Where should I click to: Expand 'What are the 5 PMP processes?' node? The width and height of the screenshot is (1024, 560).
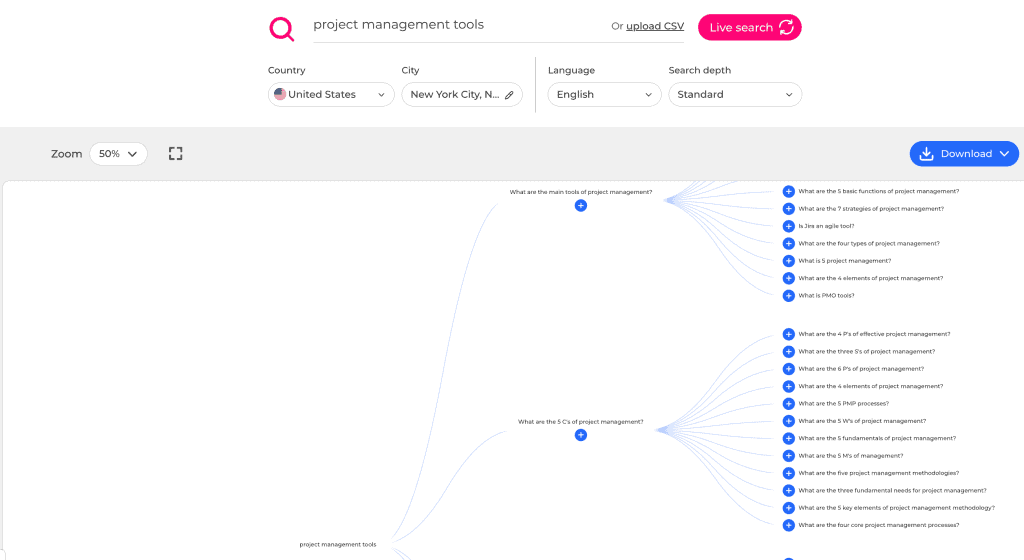tap(788, 404)
